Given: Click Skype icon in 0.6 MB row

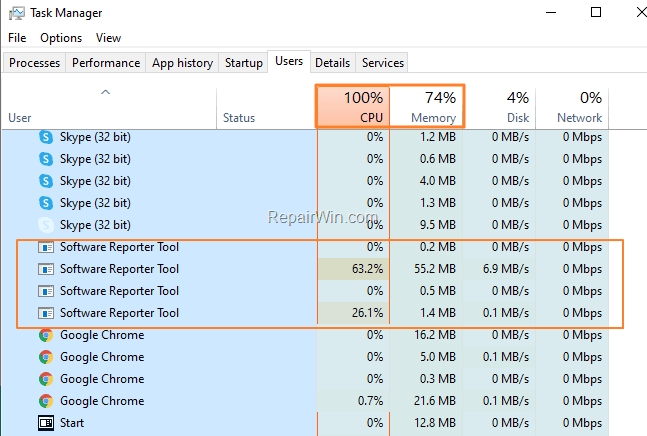Looking at the screenshot, I should tap(46, 159).
